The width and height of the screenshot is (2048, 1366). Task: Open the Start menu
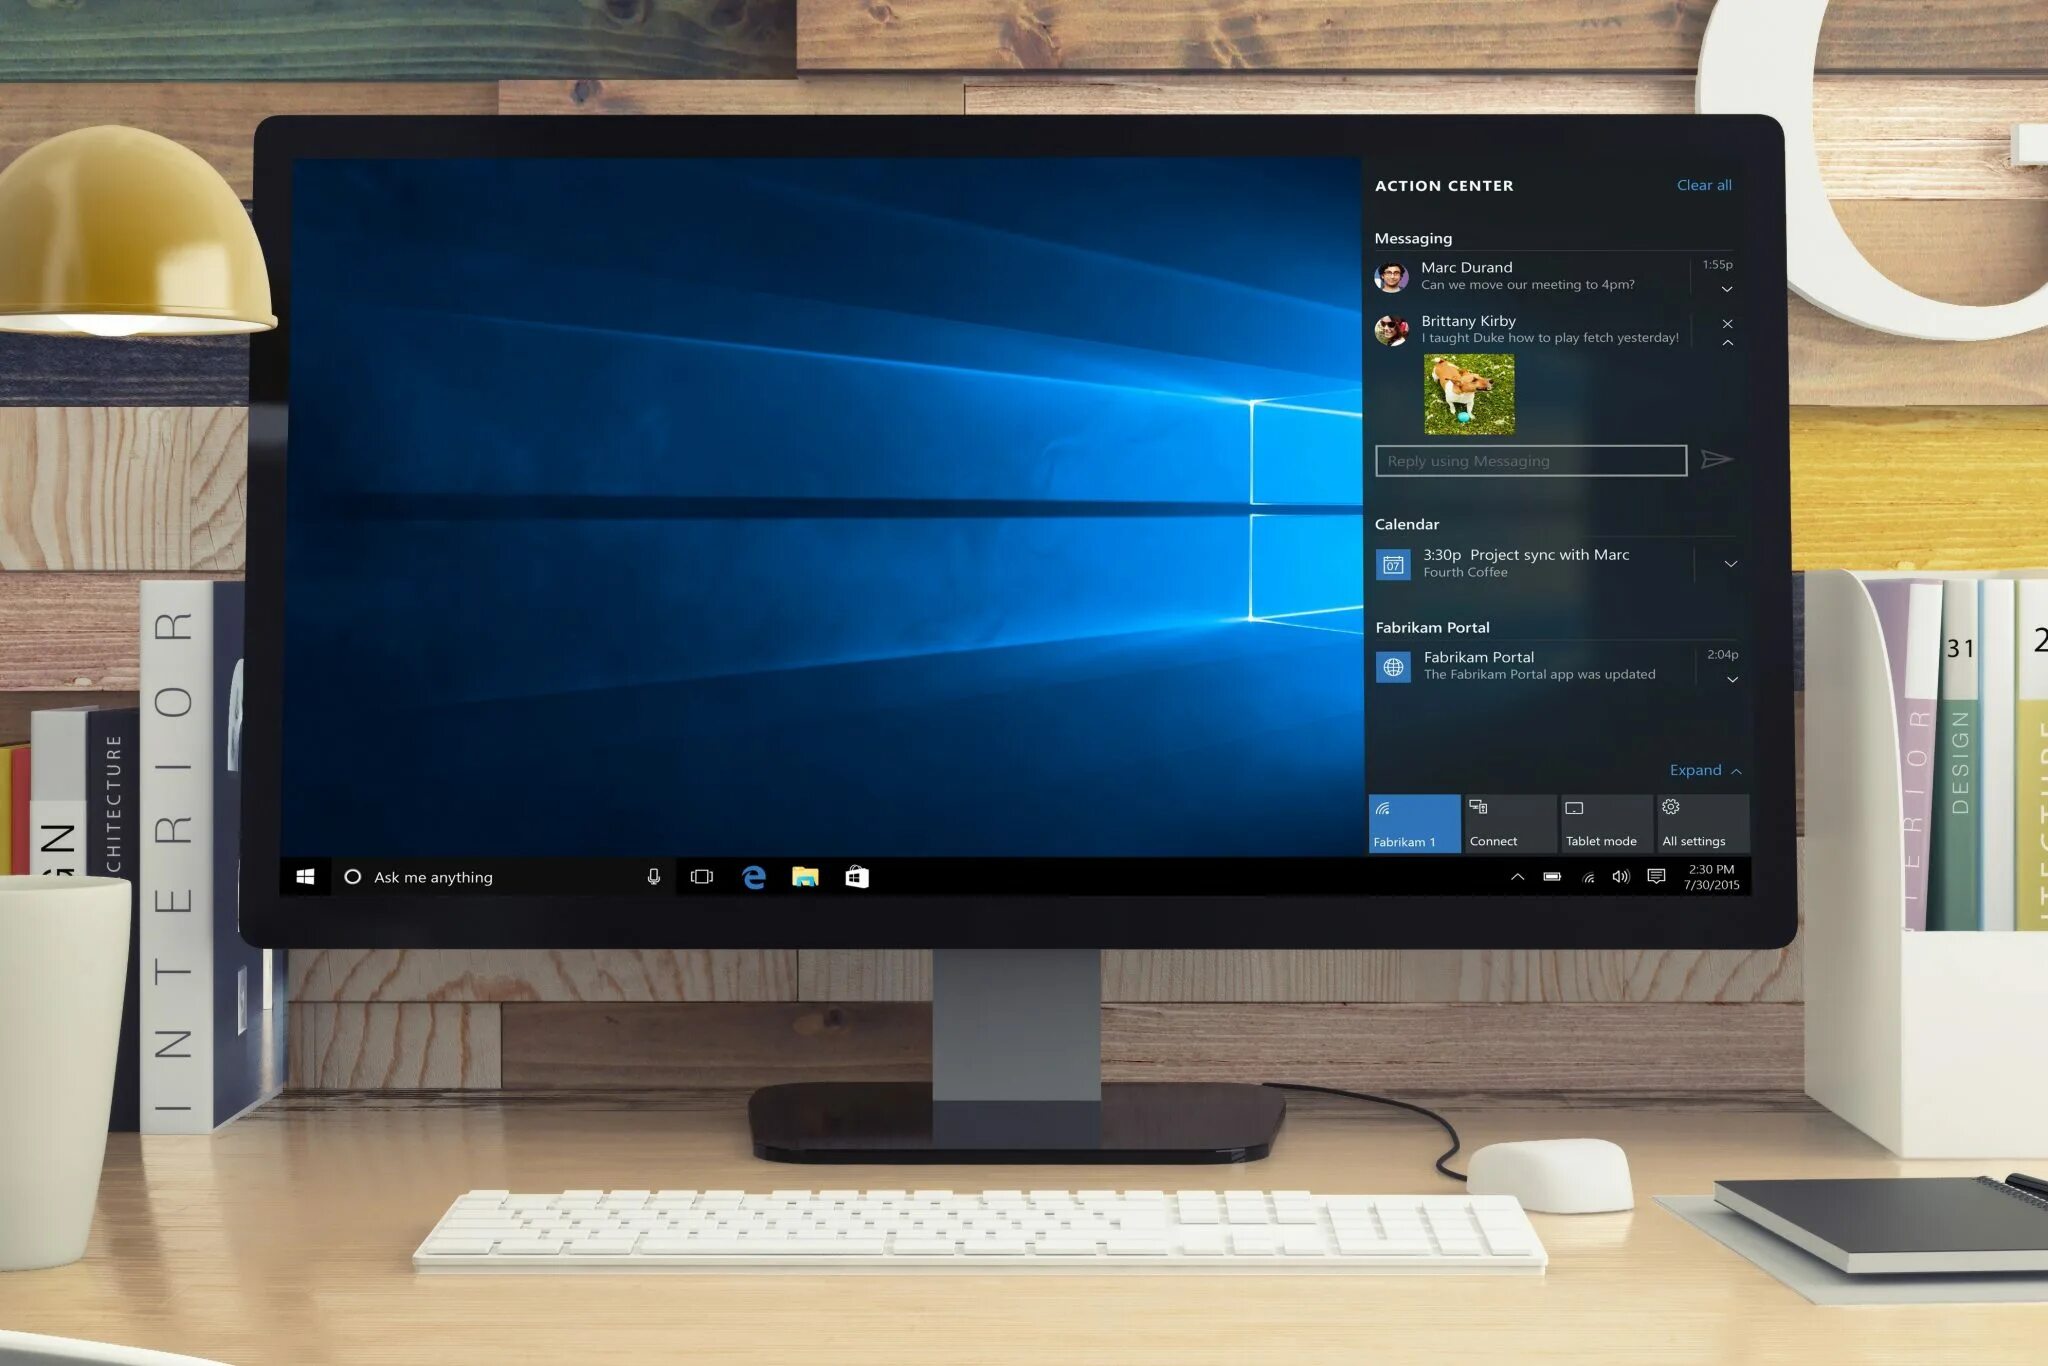point(303,875)
